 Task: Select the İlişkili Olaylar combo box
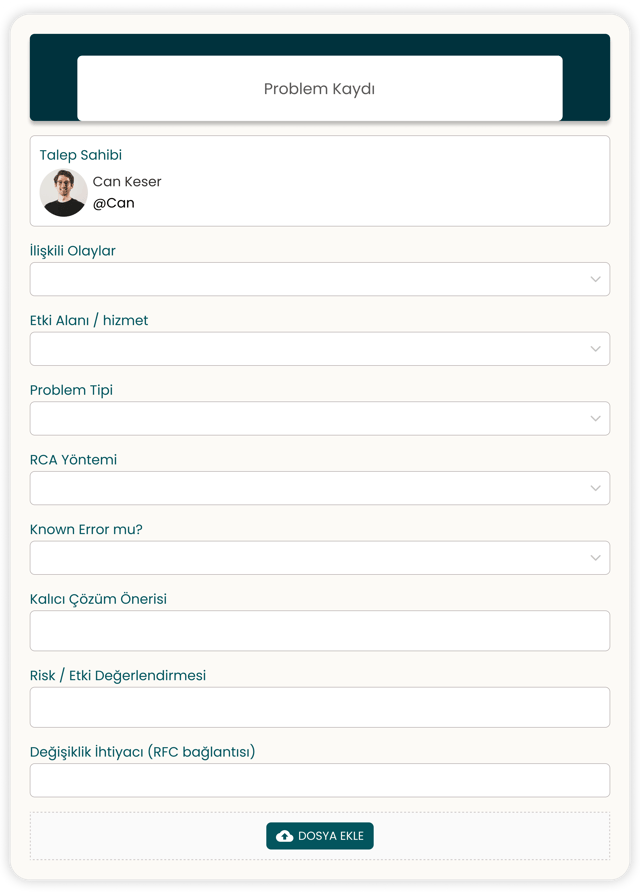pos(300,280)
